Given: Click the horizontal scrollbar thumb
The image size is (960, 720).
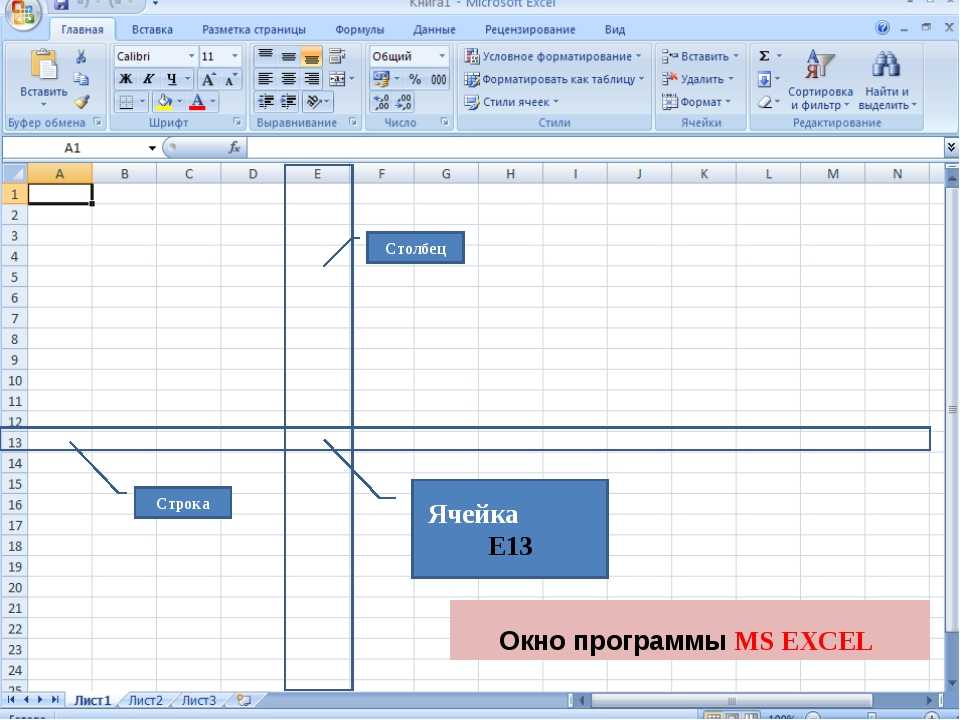Looking at the screenshot, I should 731,700.
